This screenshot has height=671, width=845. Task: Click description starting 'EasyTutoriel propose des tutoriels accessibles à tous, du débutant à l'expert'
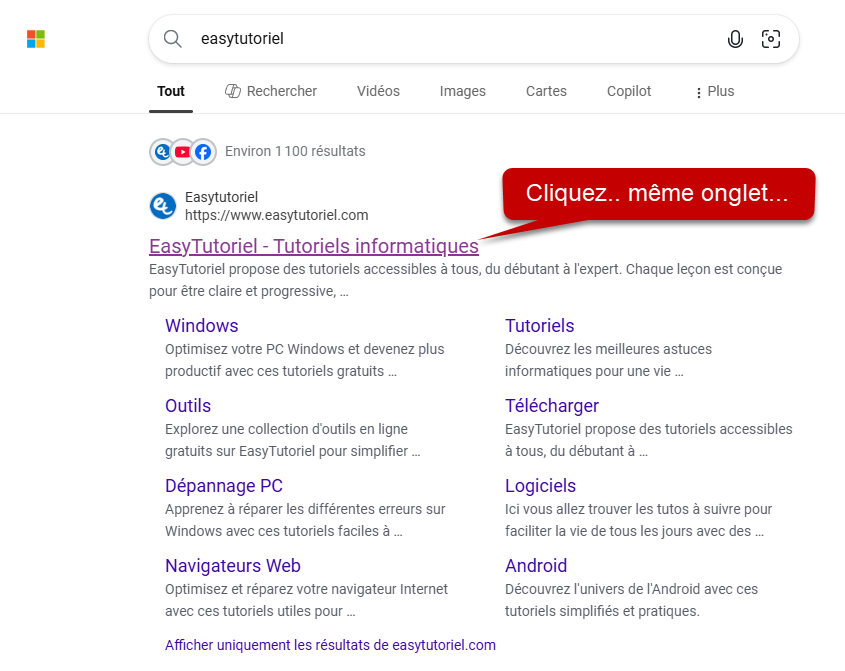click(466, 280)
